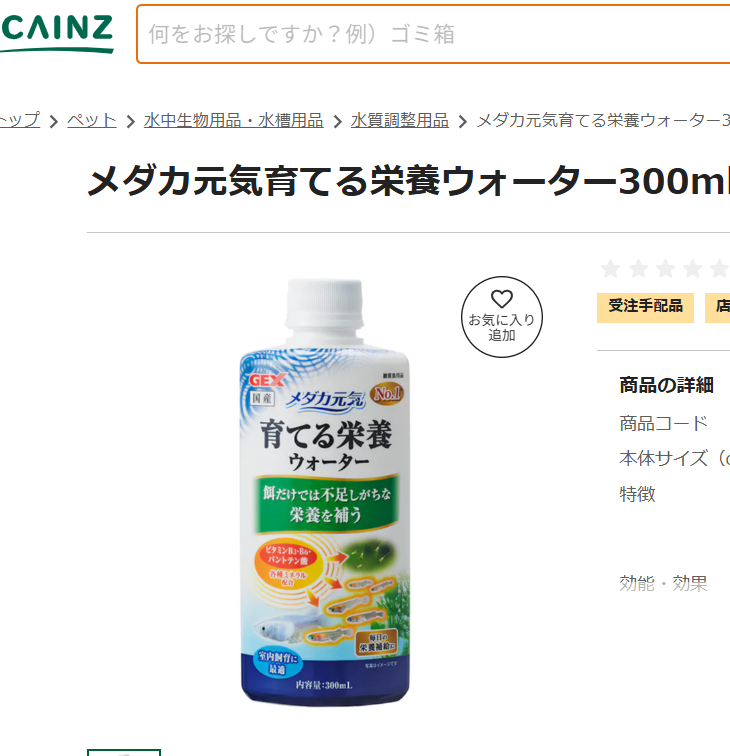
Task: Click the 効能・効果 row label
Action: point(663,583)
